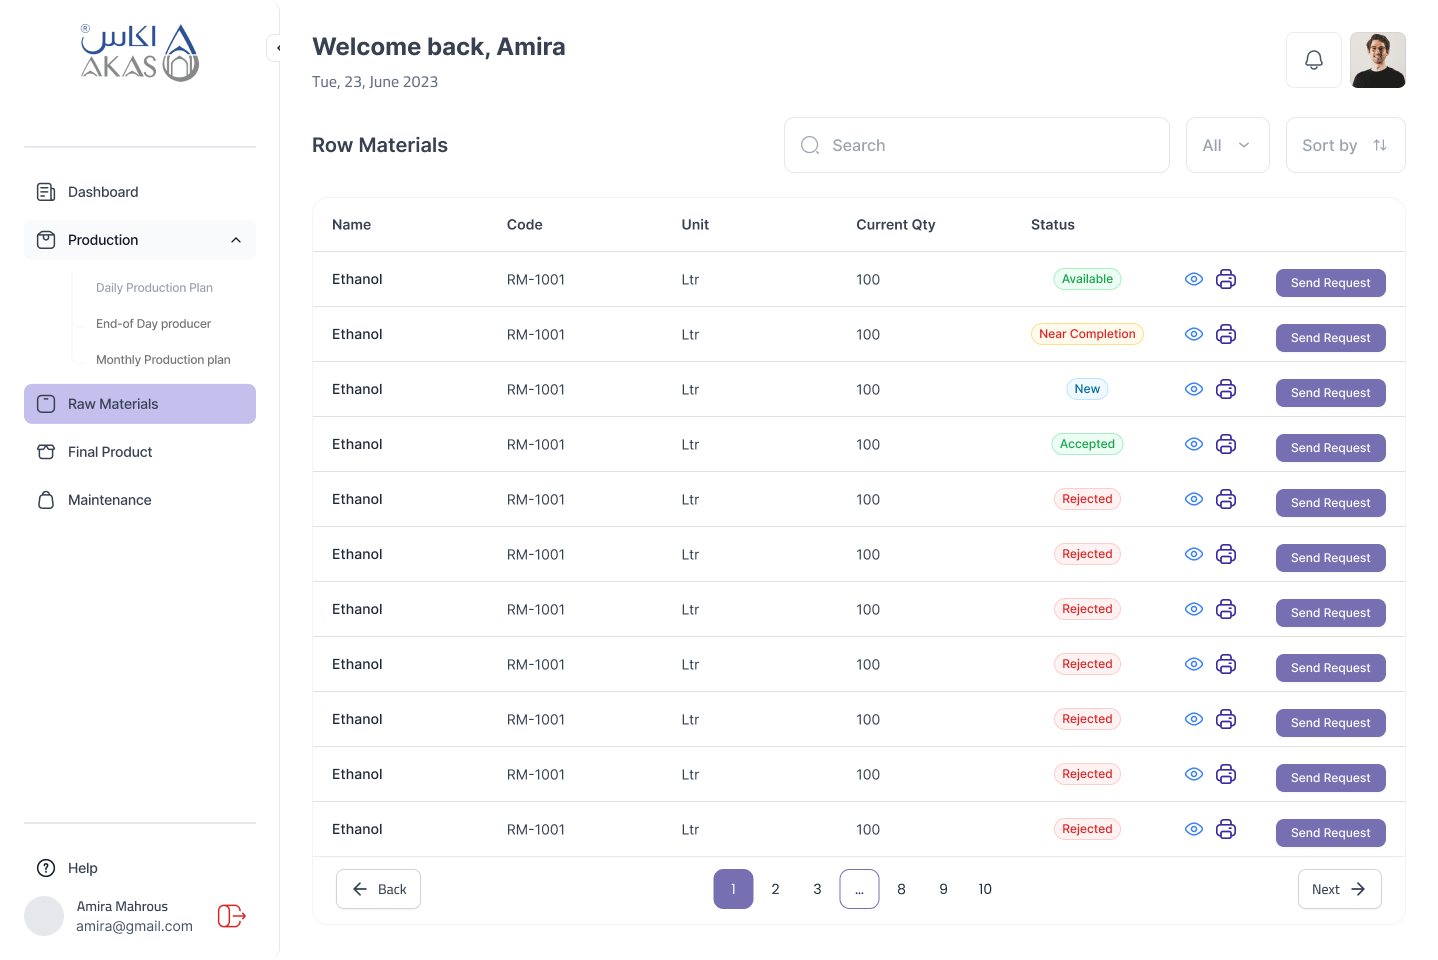Click the Maintenance bag icon

pyautogui.click(x=46, y=500)
